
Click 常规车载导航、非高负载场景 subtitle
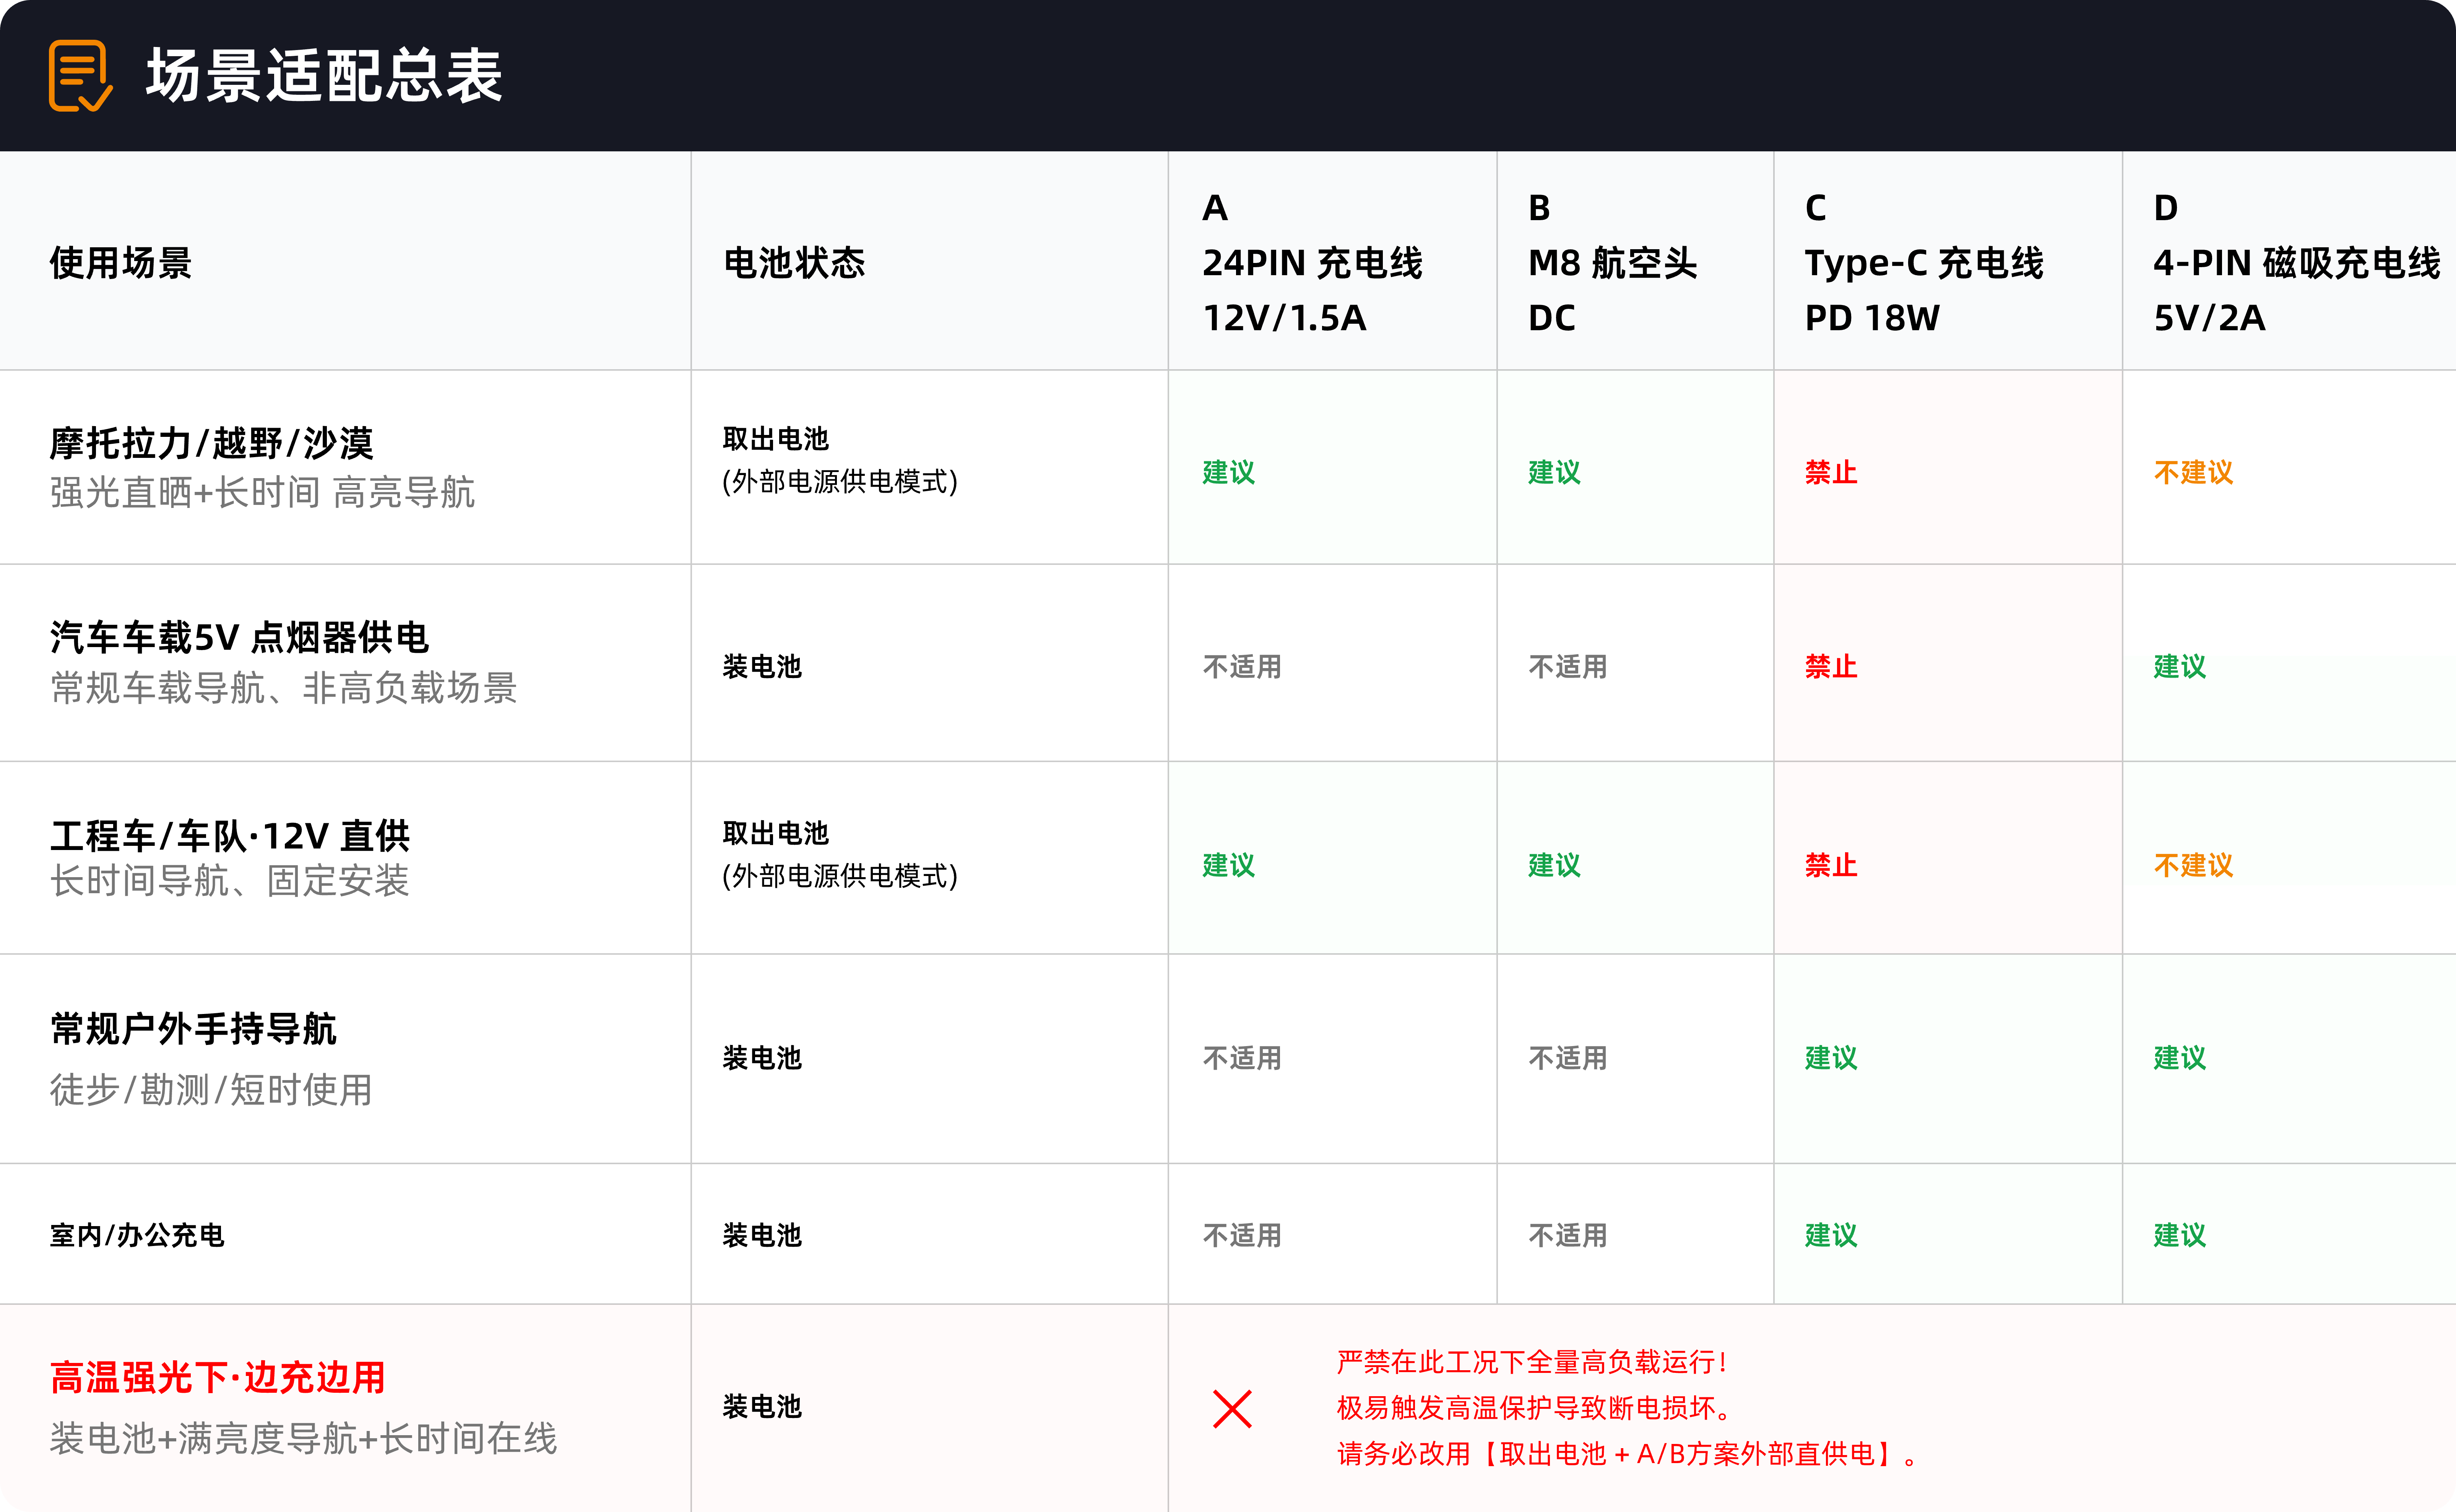click(x=284, y=688)
